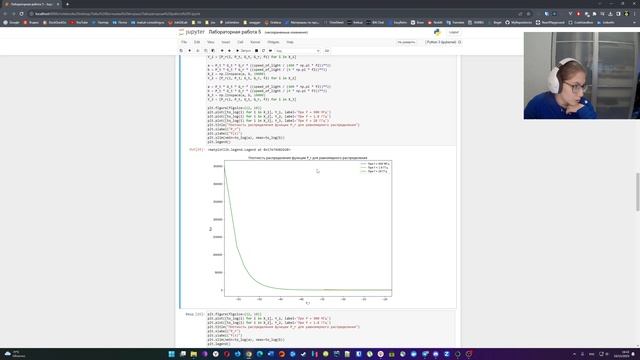The height and width of the screenshot is (360, 640).
Task: Open the Cell menu in Jupyter
Action: coord(240,42)
